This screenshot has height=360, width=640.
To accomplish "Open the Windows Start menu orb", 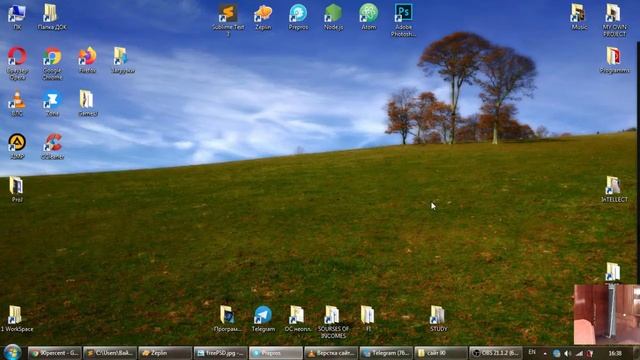I will coord(12,352).
